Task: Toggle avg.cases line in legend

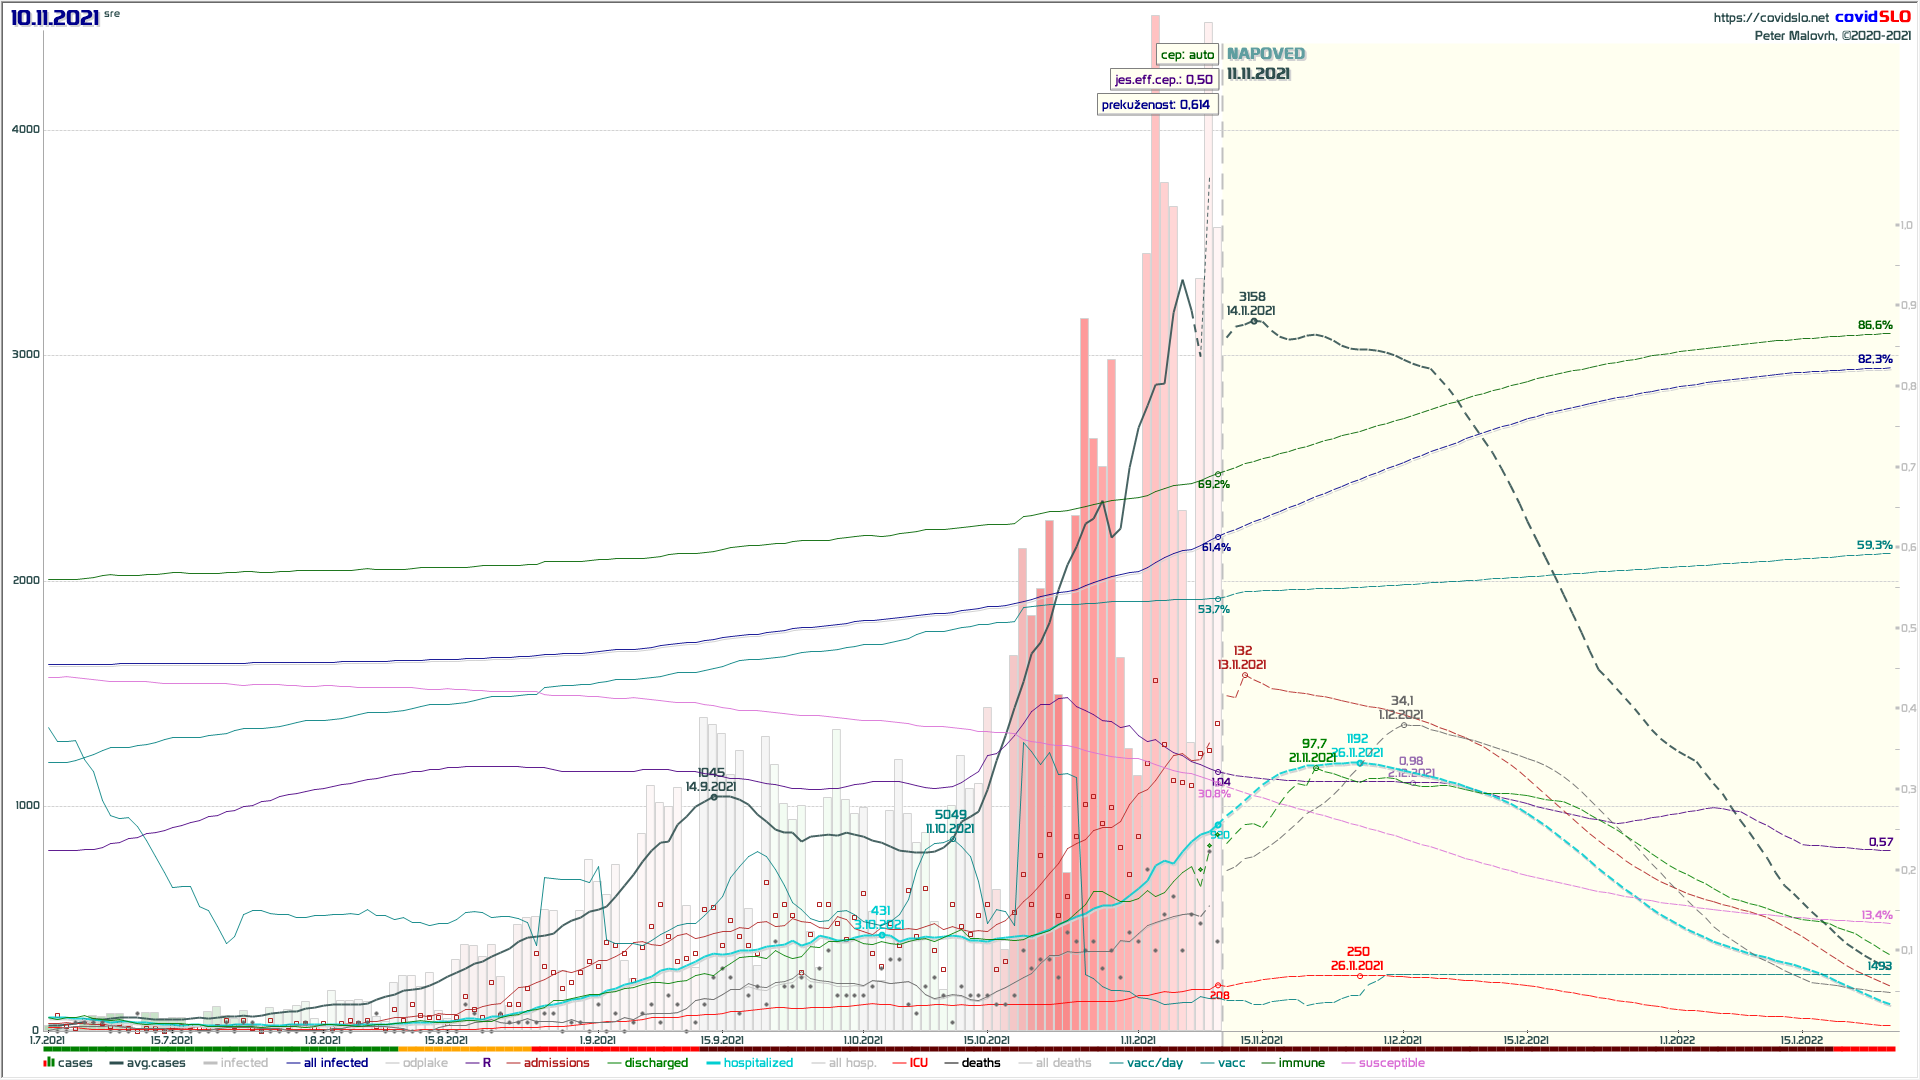Action: [155, 1063]
